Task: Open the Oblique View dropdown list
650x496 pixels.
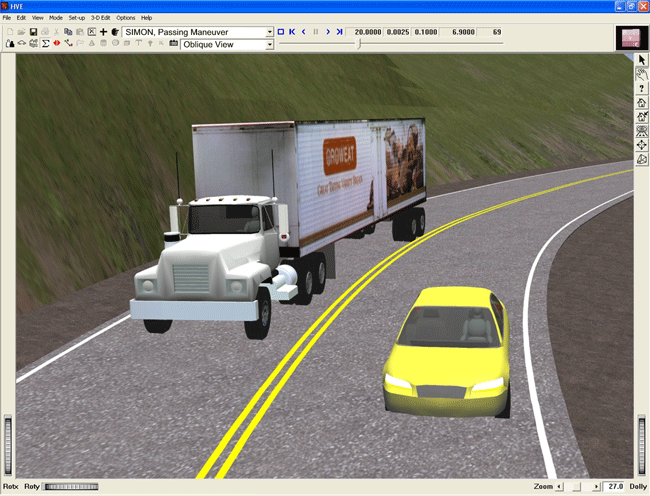Action: (x=269, y=44)
